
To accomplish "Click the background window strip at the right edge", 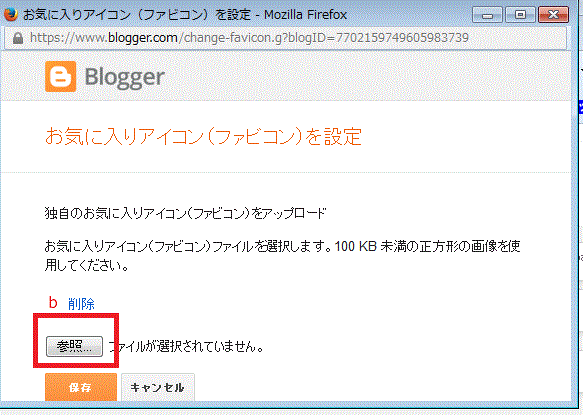I will [x=579, y=208].
